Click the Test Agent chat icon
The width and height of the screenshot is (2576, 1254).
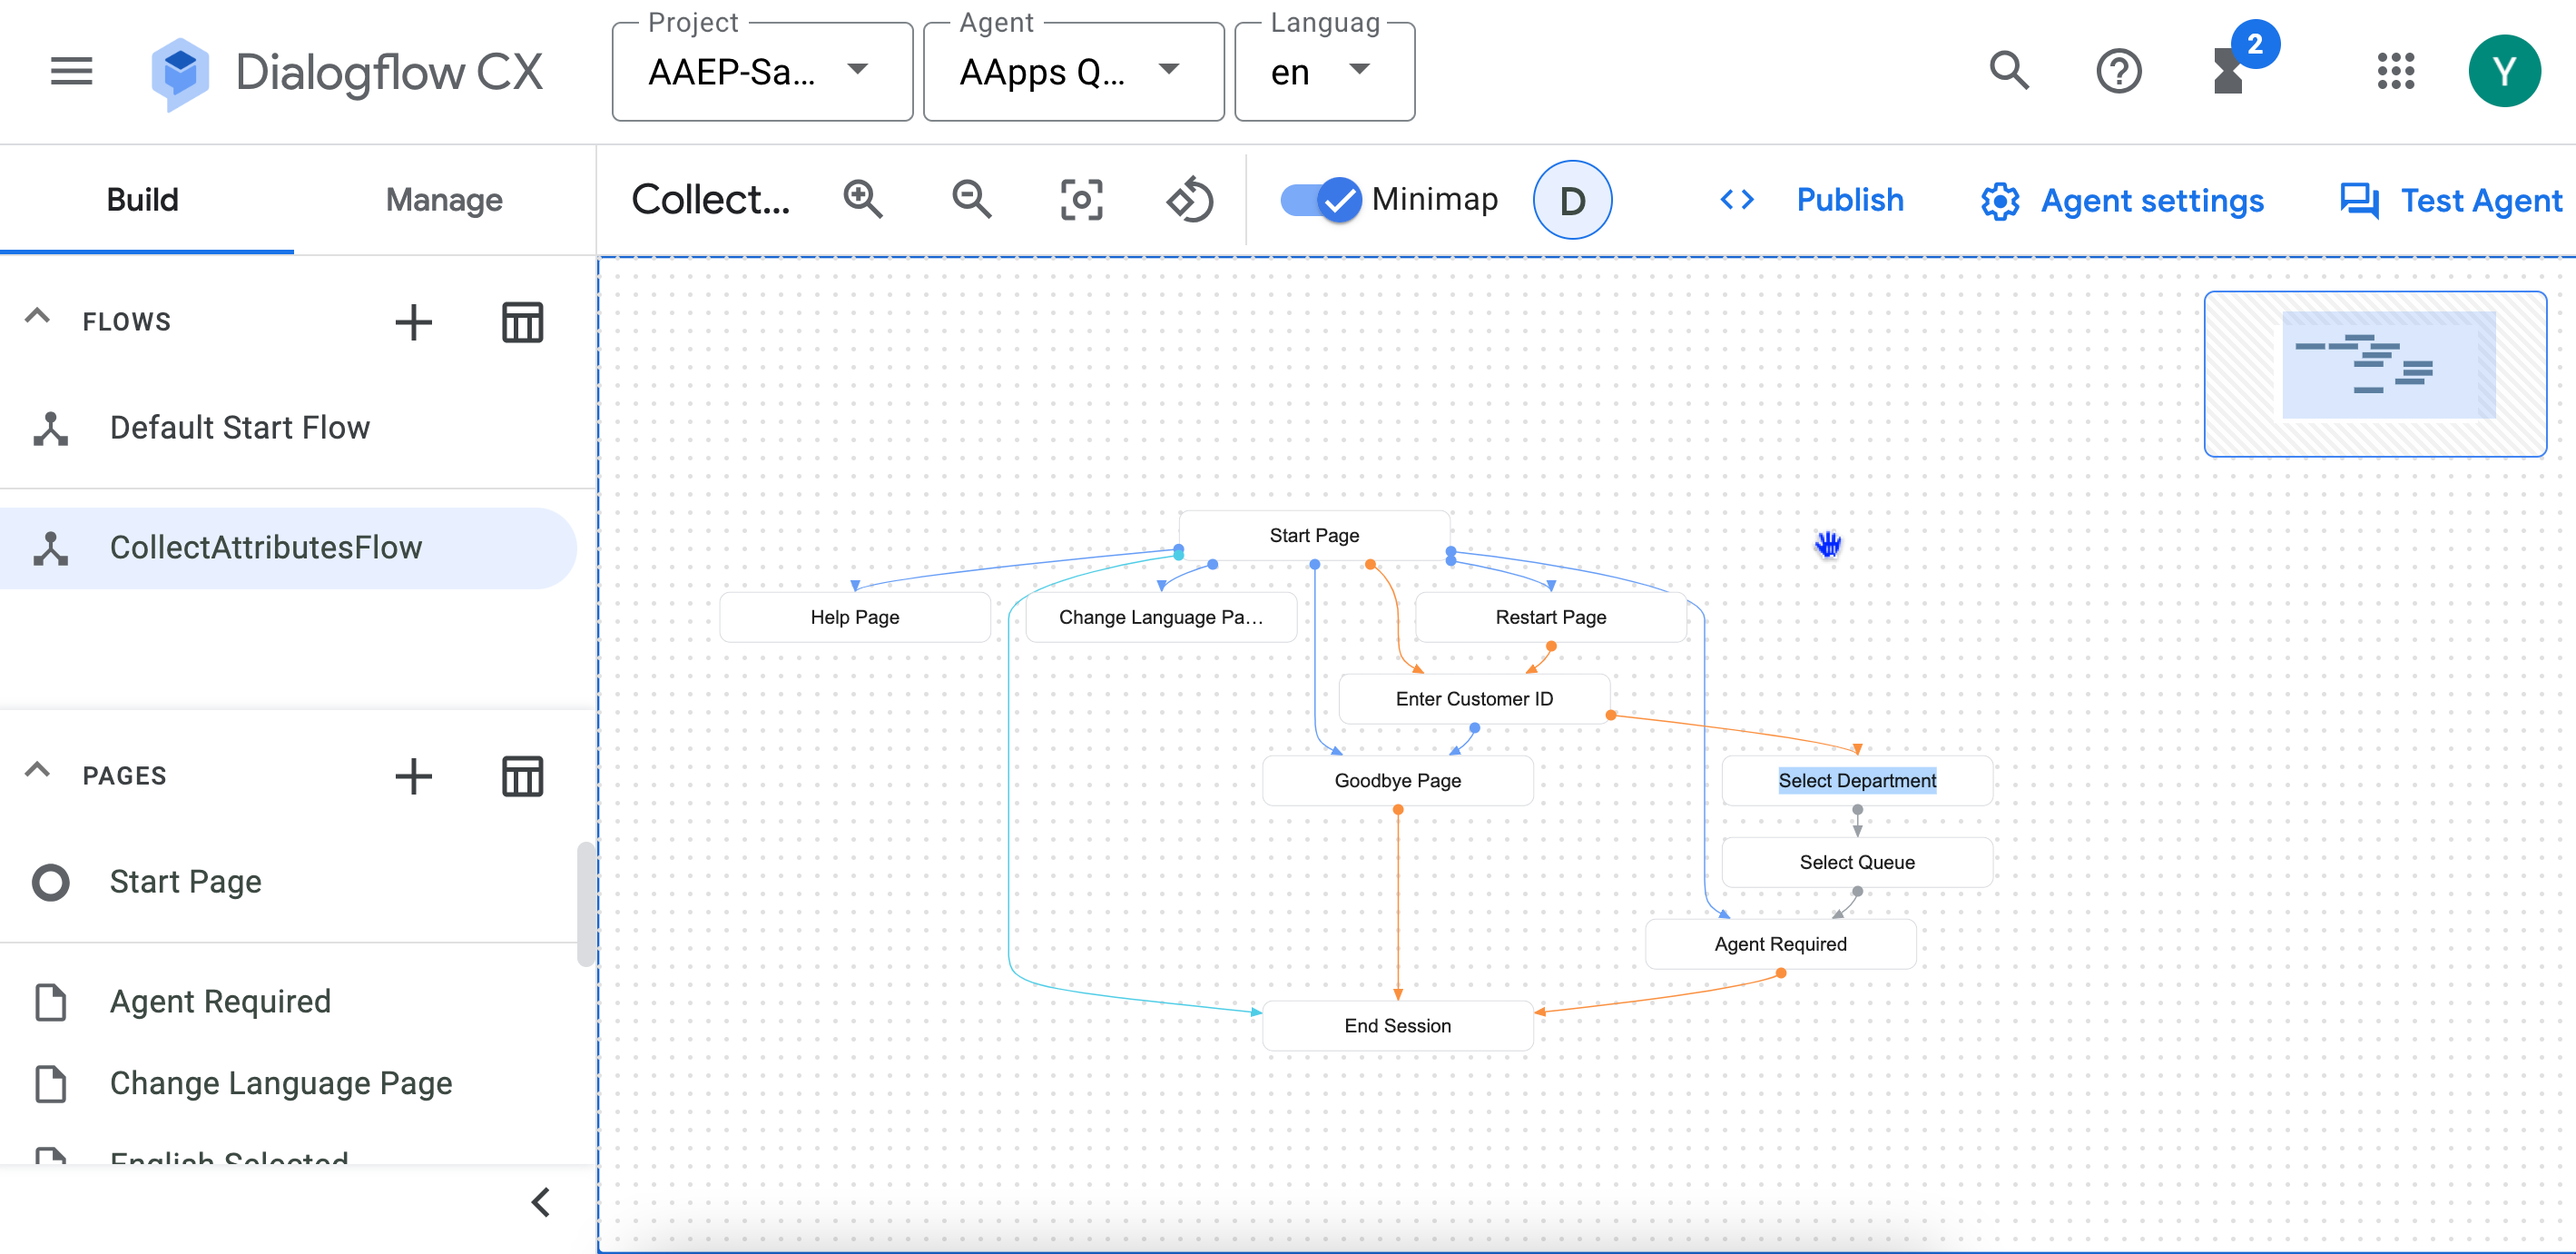[x=2358, y=201]
